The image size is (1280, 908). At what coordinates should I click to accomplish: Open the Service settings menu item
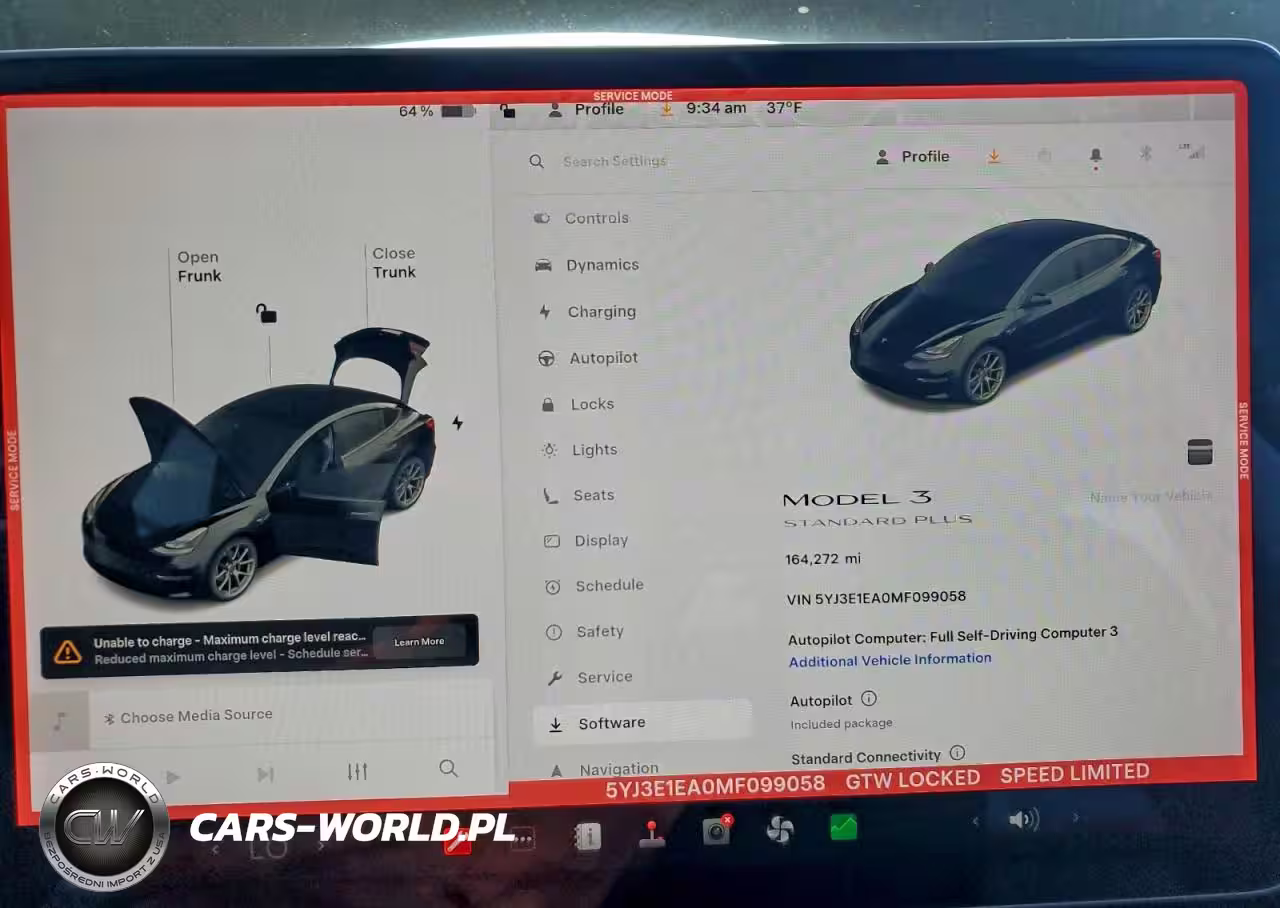tap(604, 677)
